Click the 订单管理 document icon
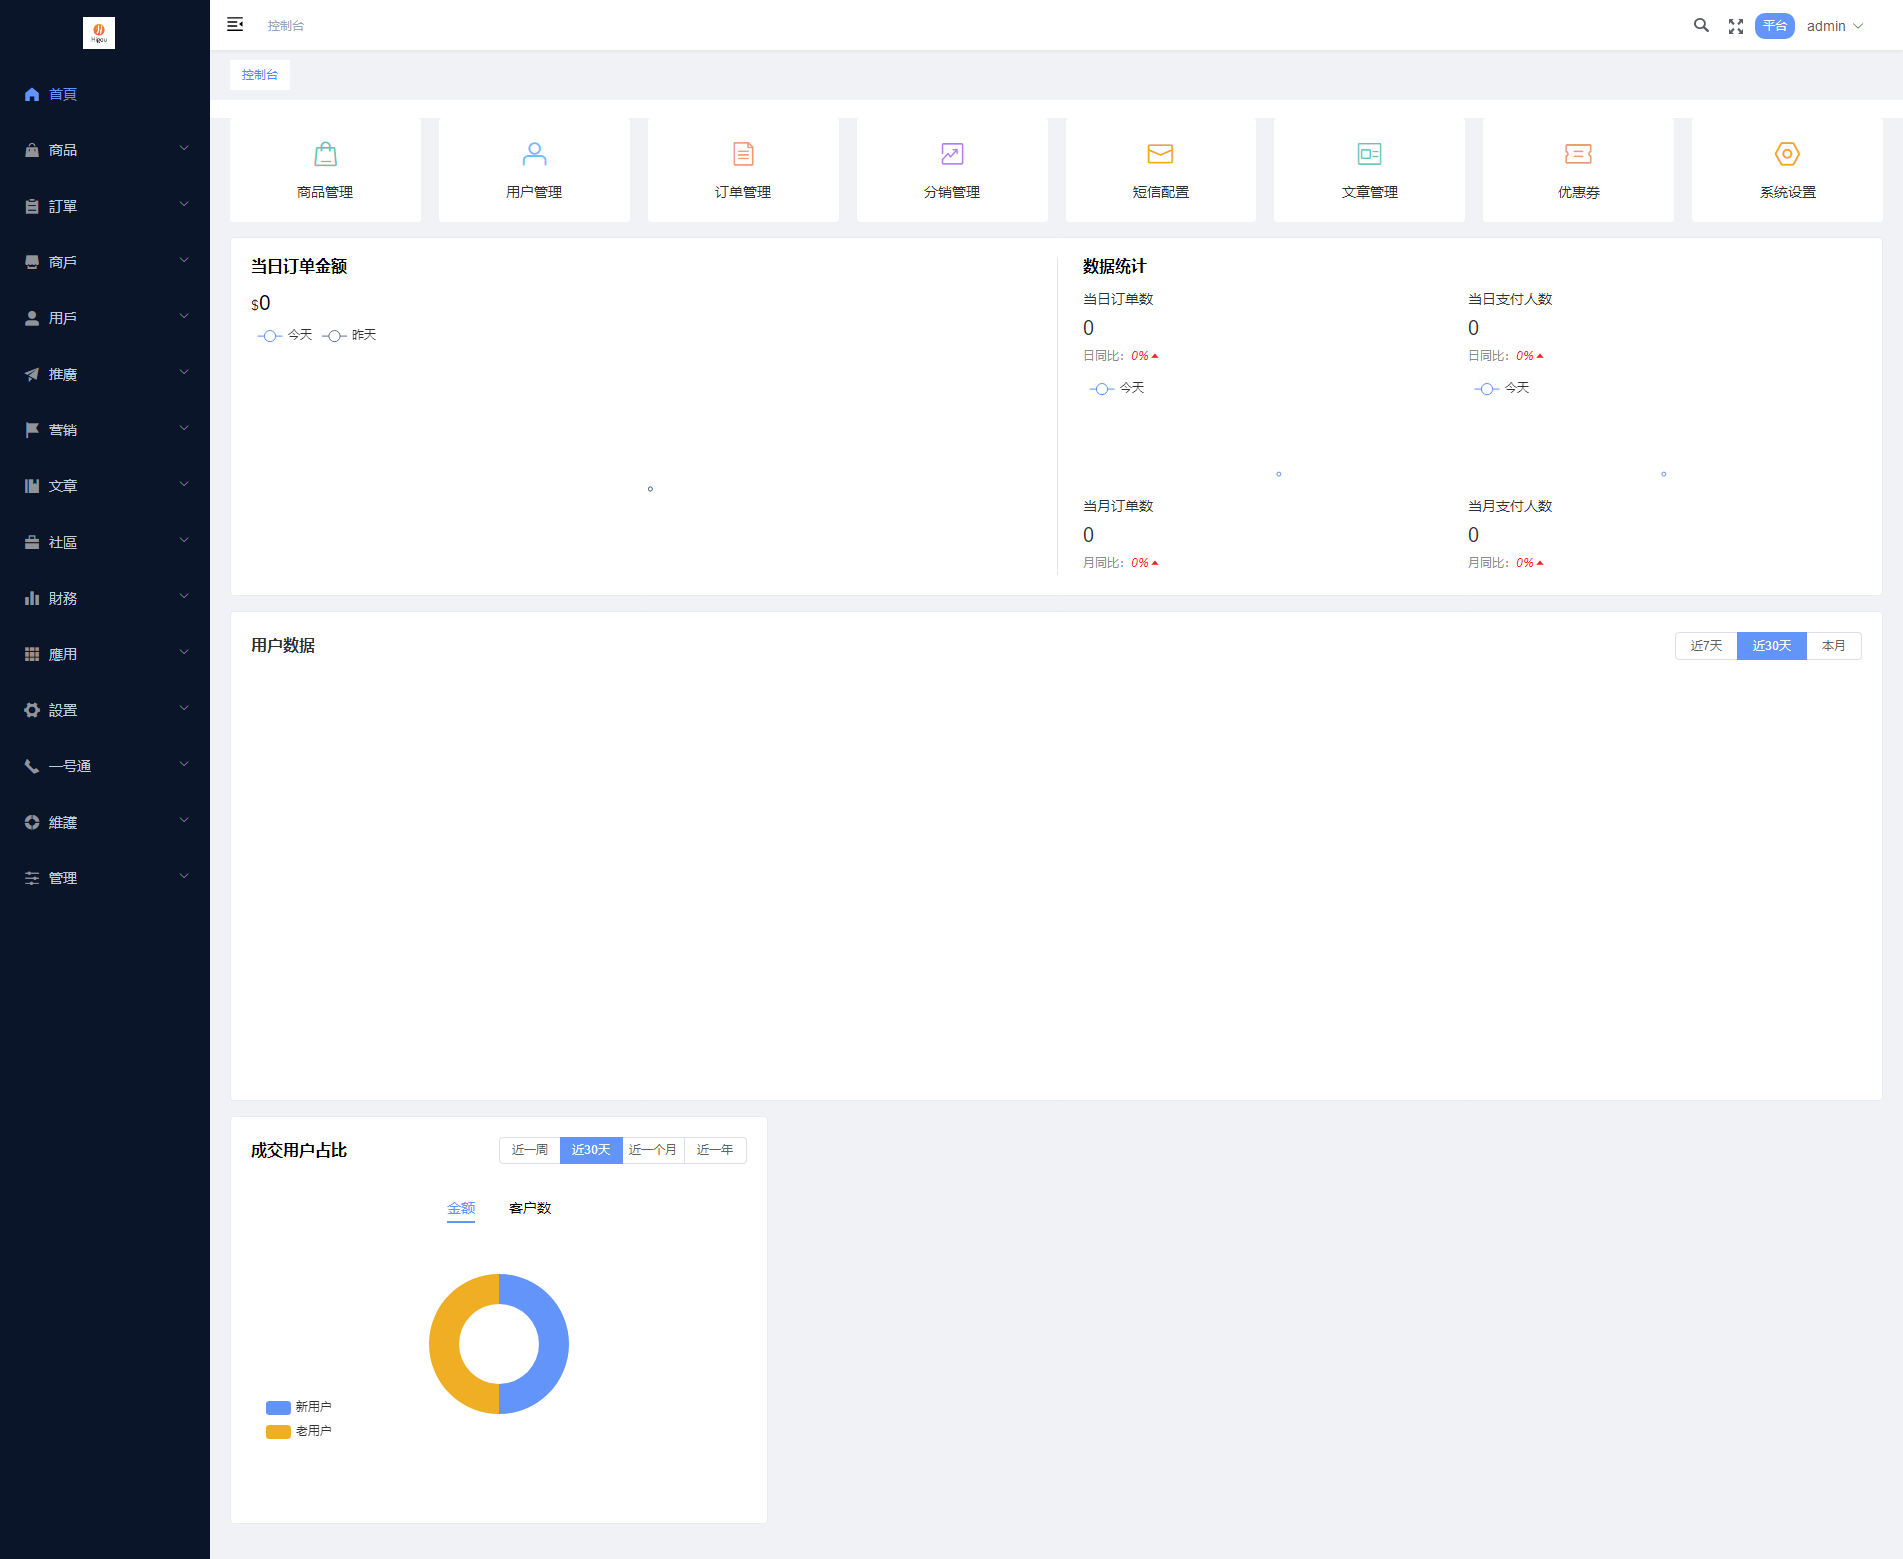This screenshot has height=1559, width=1903. [x=743, y=154]
